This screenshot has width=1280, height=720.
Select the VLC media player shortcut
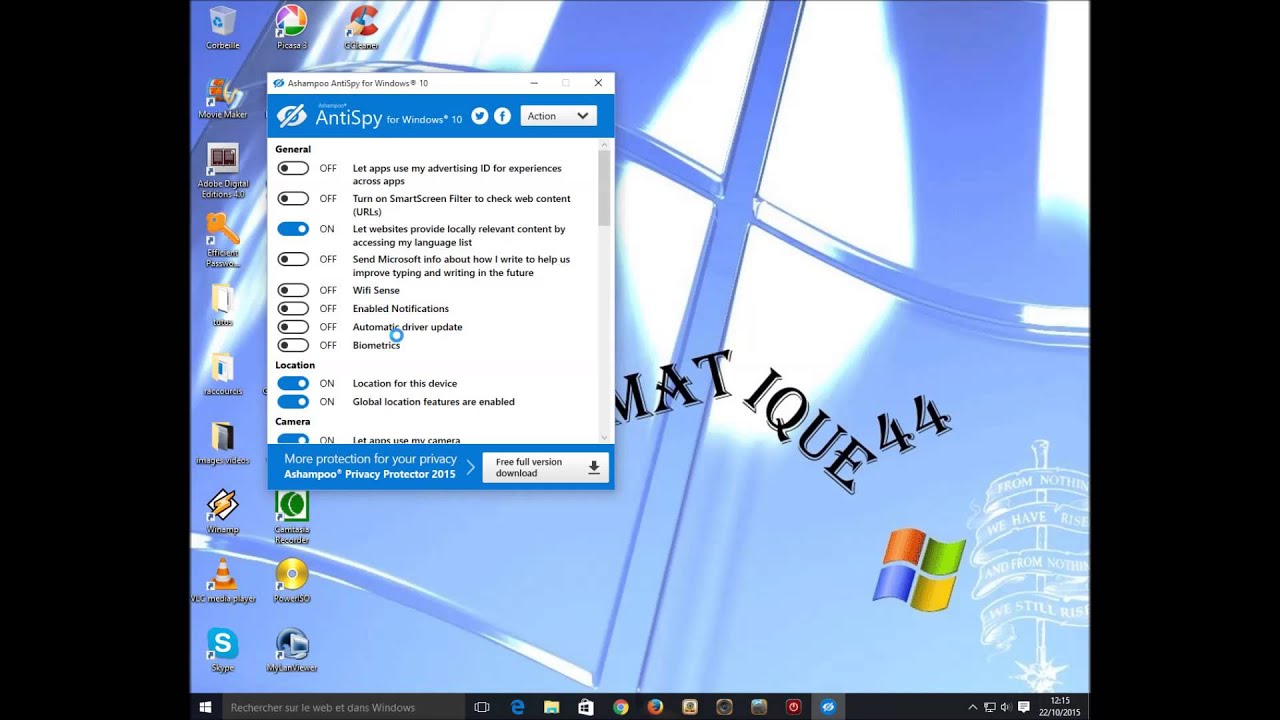[223, 581]
